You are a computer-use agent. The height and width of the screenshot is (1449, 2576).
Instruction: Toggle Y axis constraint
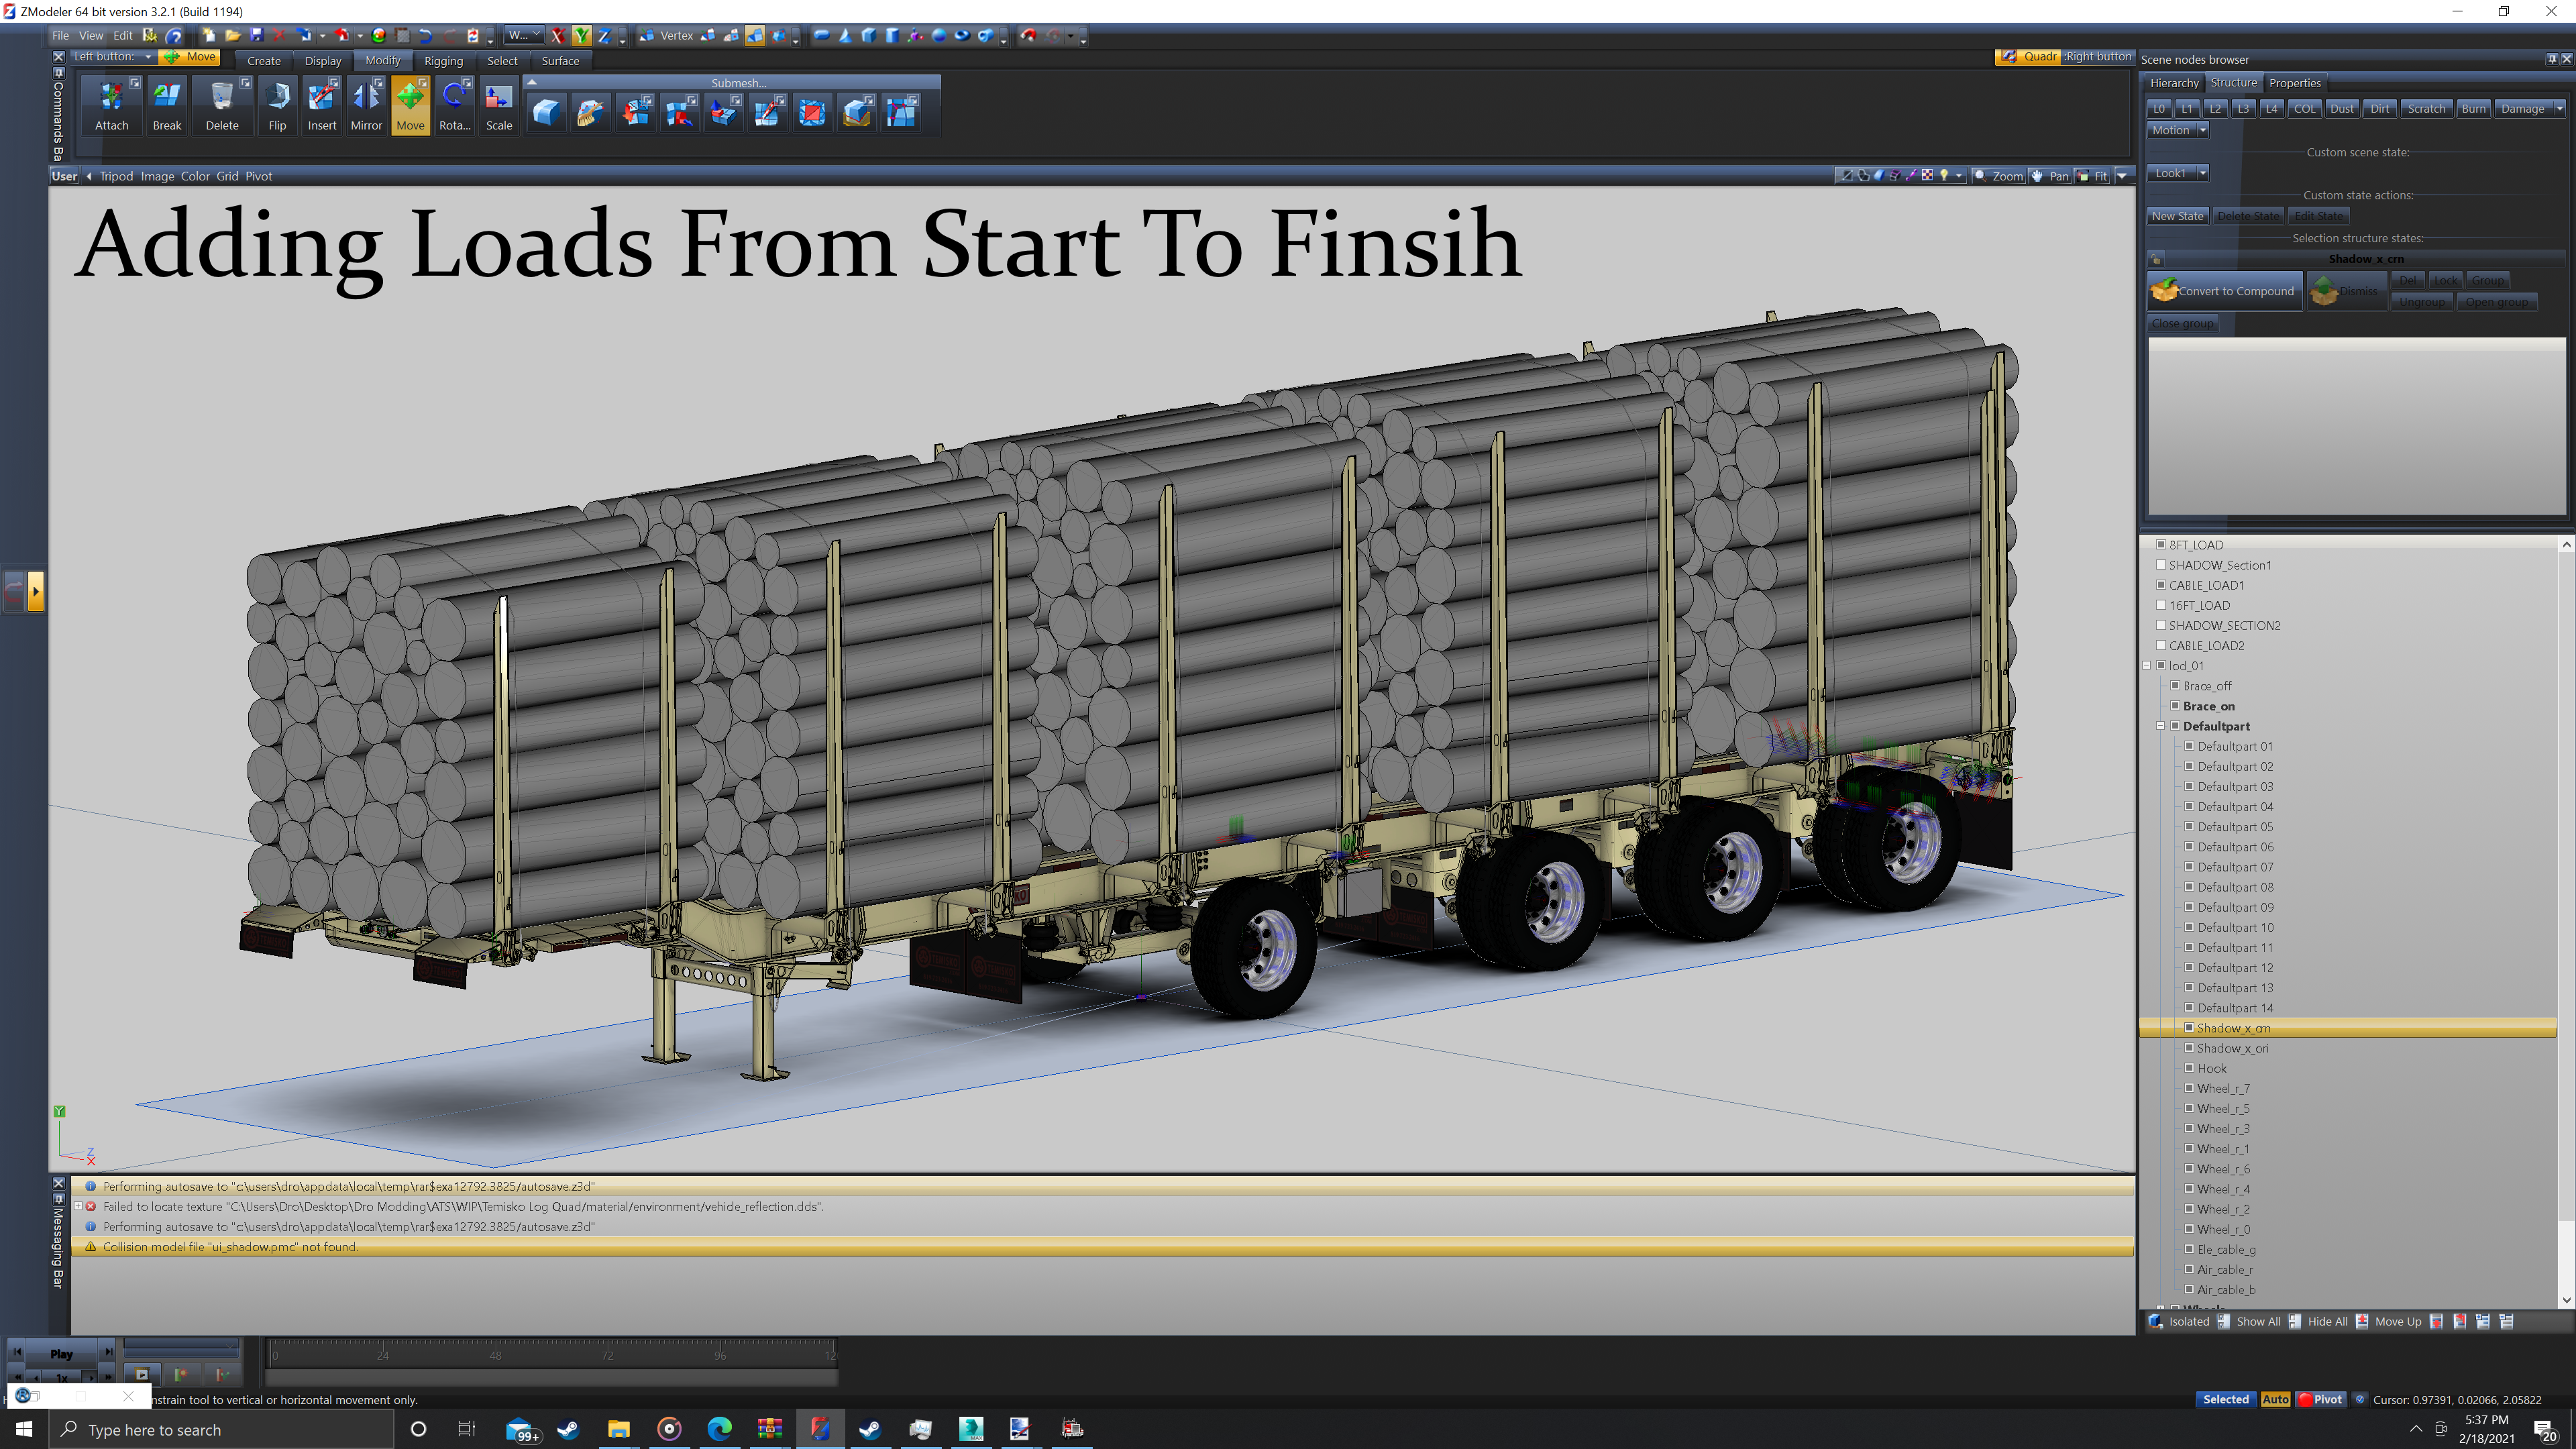coord(581,35)
